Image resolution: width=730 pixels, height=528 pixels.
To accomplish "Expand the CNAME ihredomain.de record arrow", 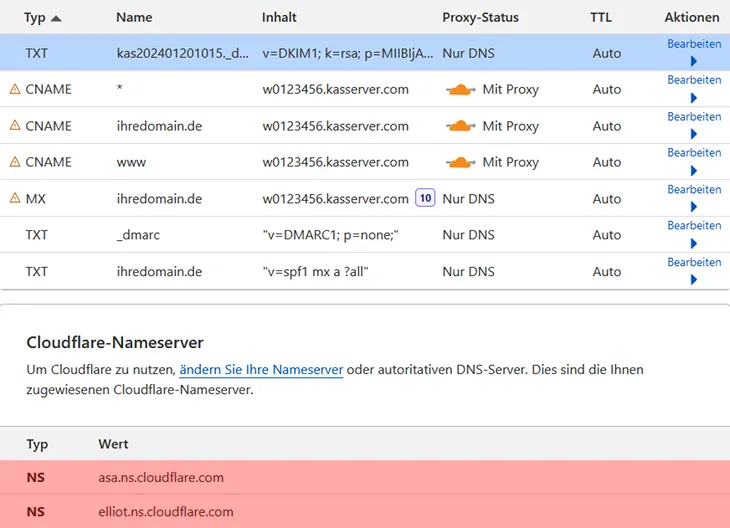I will [x=694, y=134].
